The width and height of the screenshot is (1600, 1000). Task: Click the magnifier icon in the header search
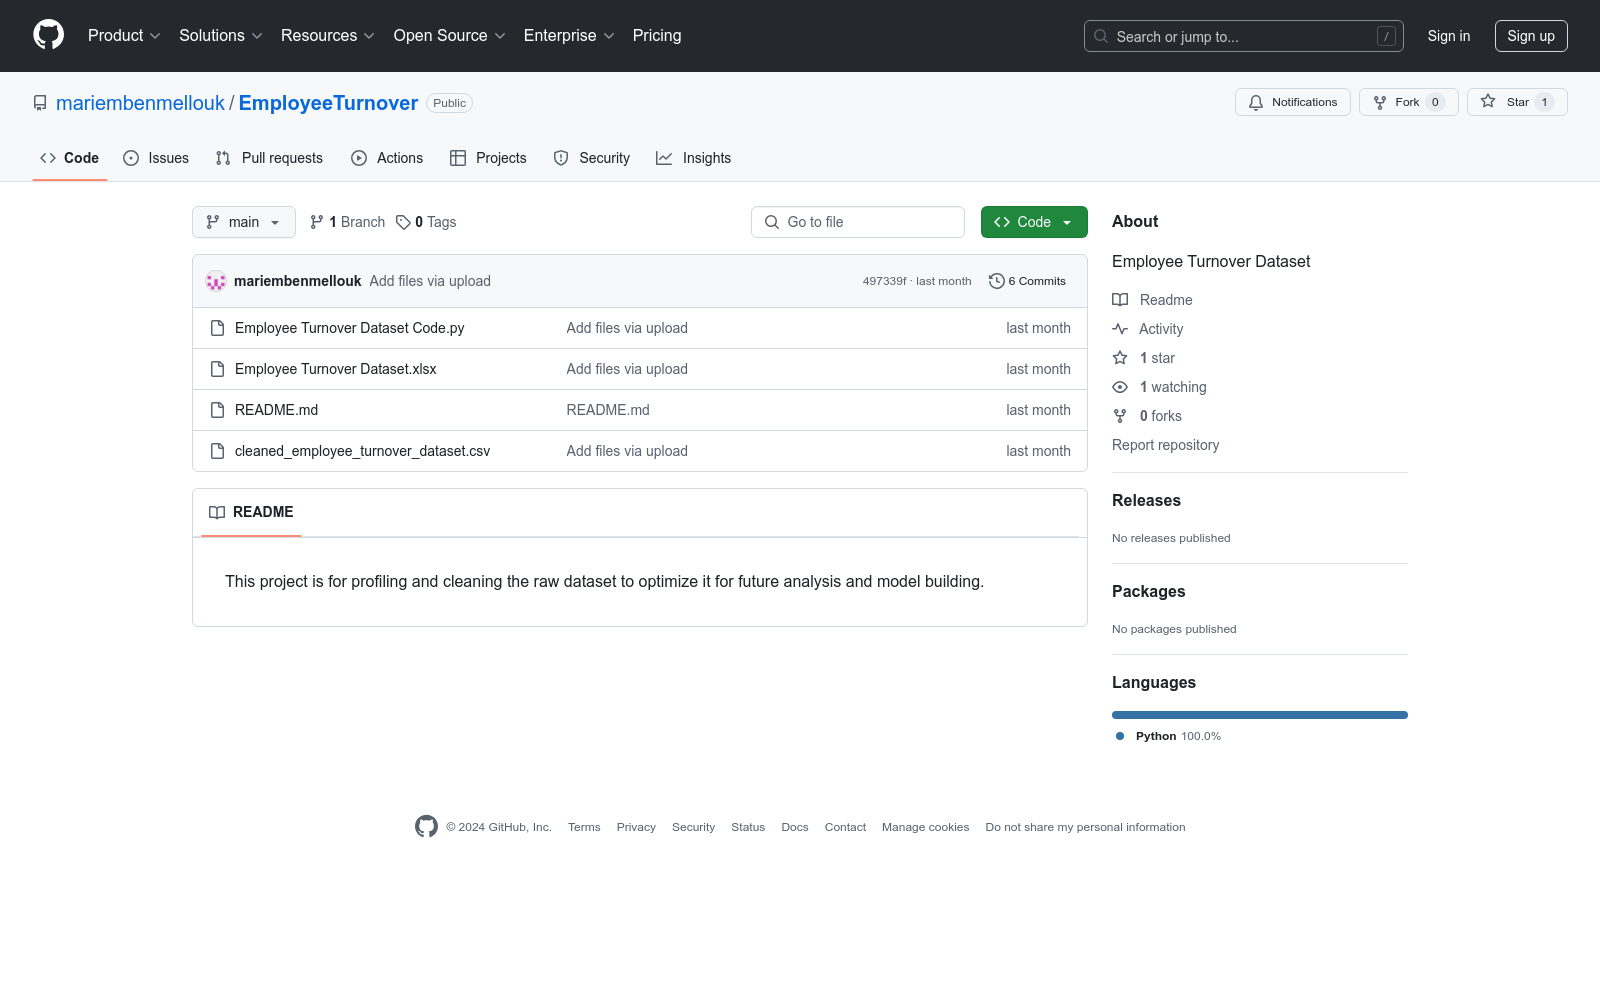point(1101,36)
